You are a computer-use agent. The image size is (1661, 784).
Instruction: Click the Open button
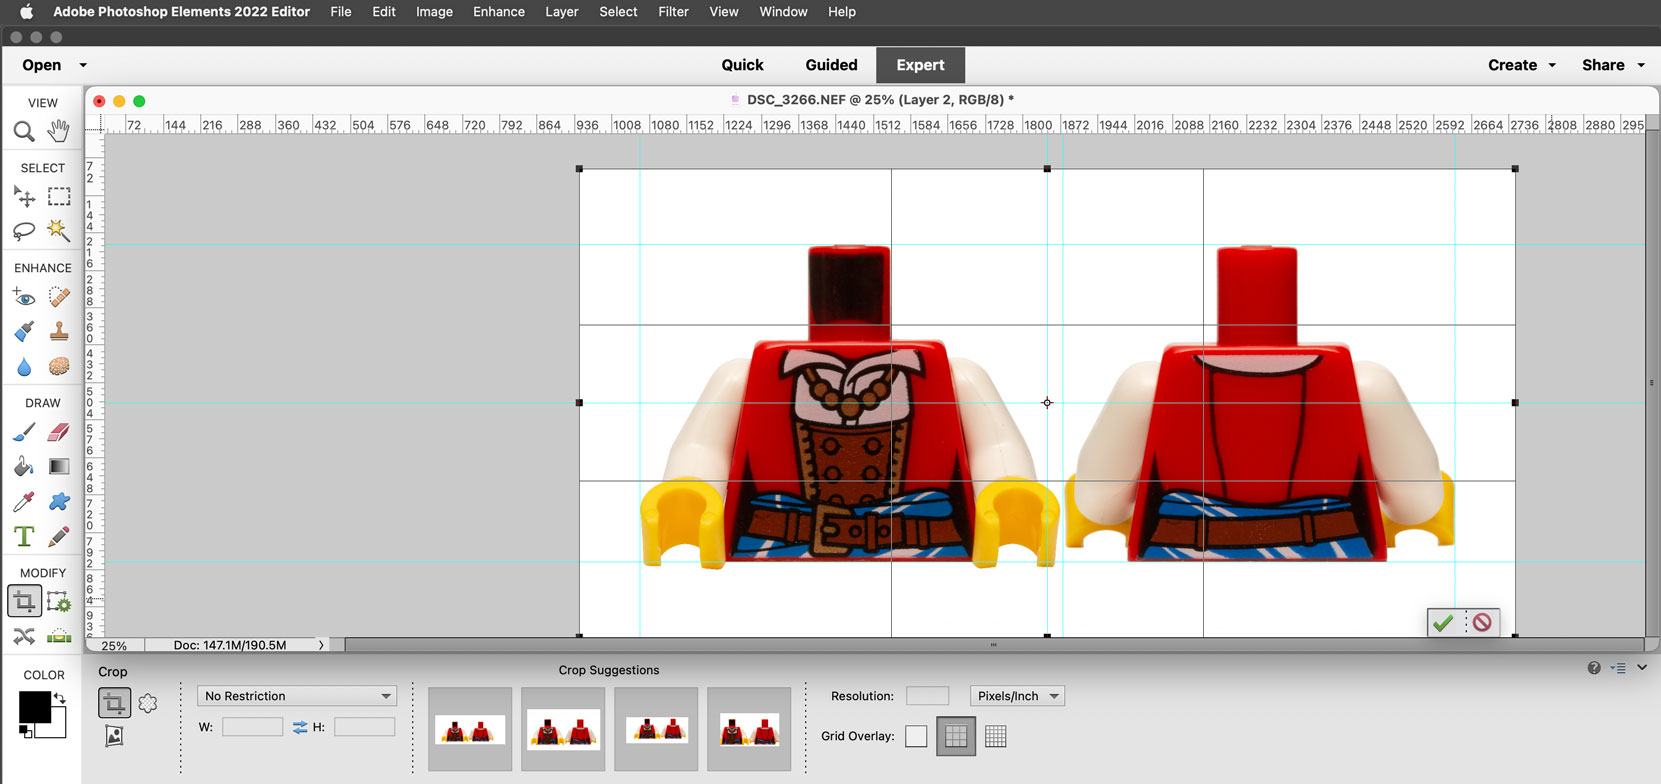[42, 65]
